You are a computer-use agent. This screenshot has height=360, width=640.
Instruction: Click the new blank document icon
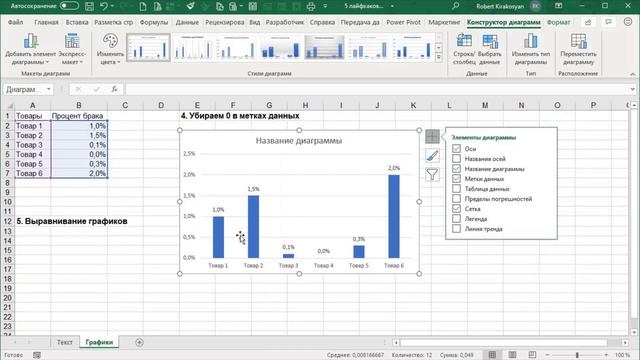point(143,6)
